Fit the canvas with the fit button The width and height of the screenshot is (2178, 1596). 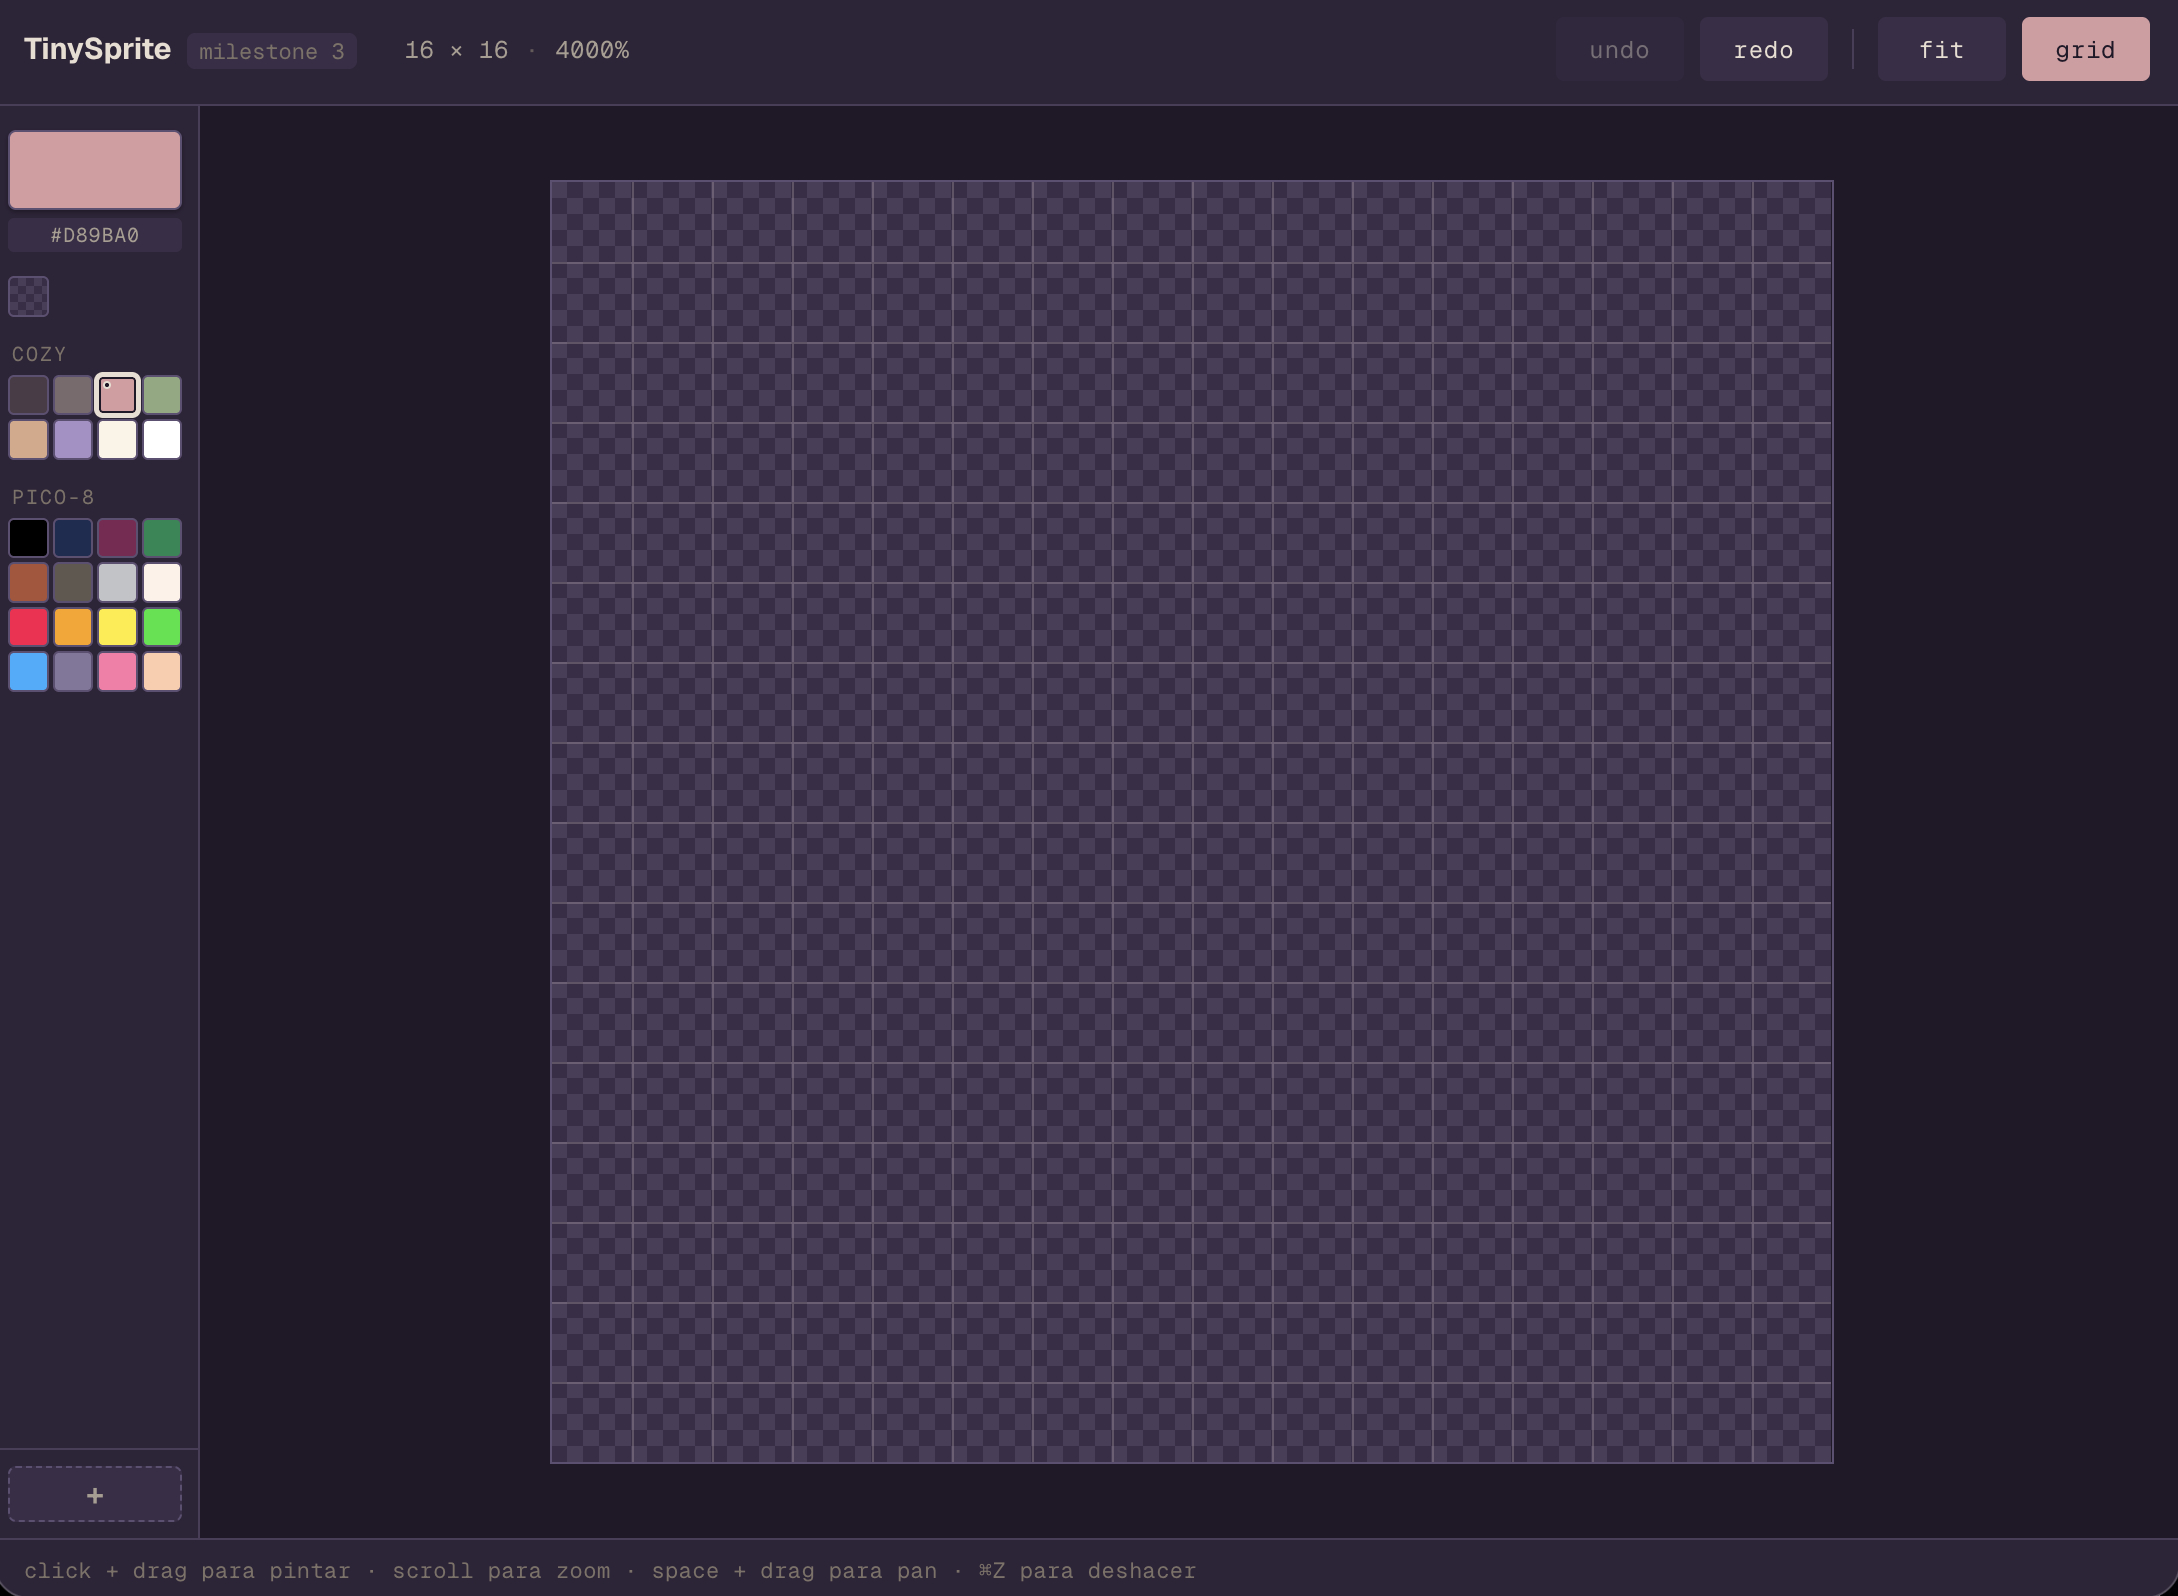(1941, 49)
